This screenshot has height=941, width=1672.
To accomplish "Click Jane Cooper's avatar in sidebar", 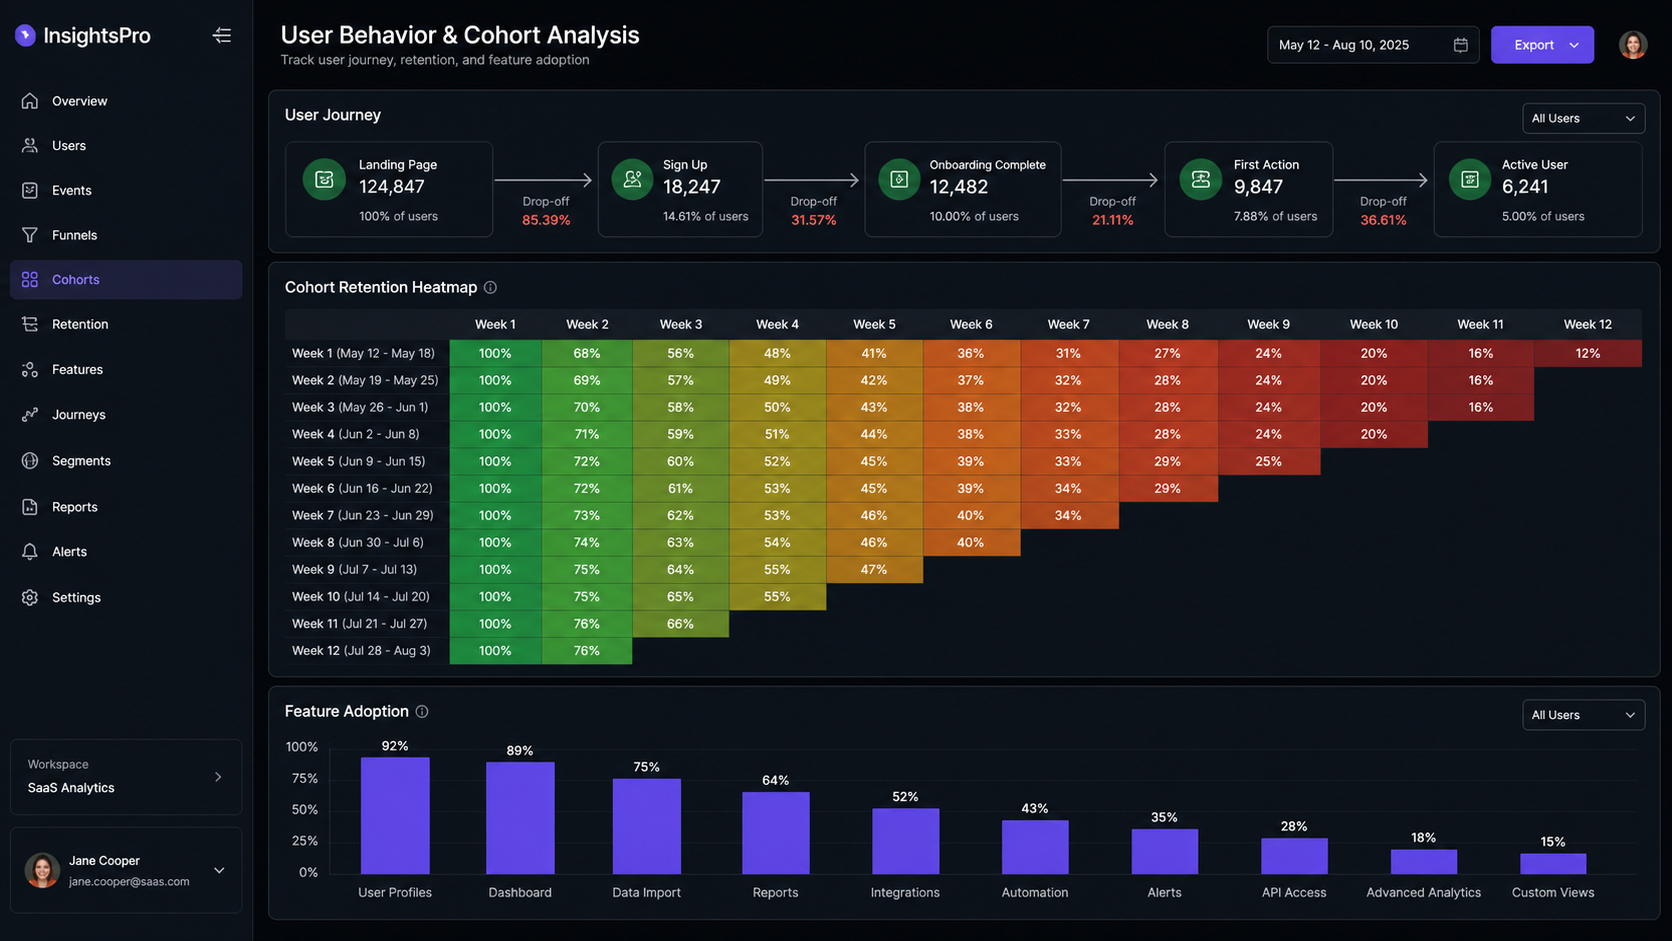I will pyautogui.click(x=42, y=870).
